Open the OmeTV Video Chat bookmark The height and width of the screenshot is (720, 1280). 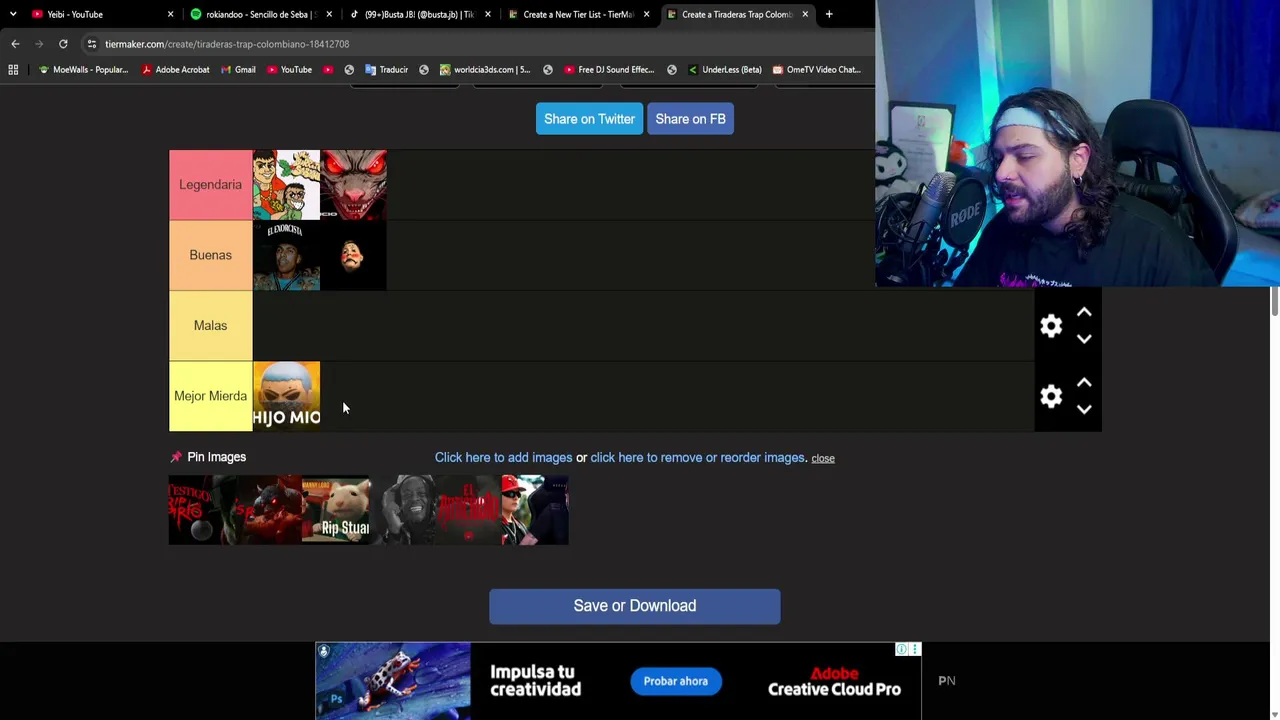coord(817,70)
